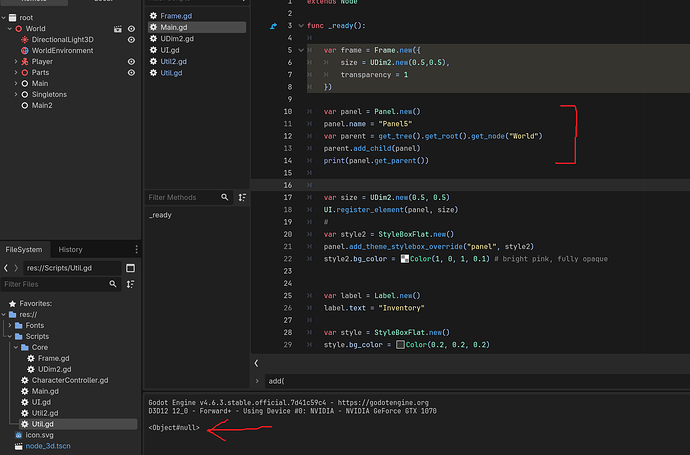This screenshot has width=690, height=455.
Task: Select Util2.gd in FileSystem
Action: [44, 413]
